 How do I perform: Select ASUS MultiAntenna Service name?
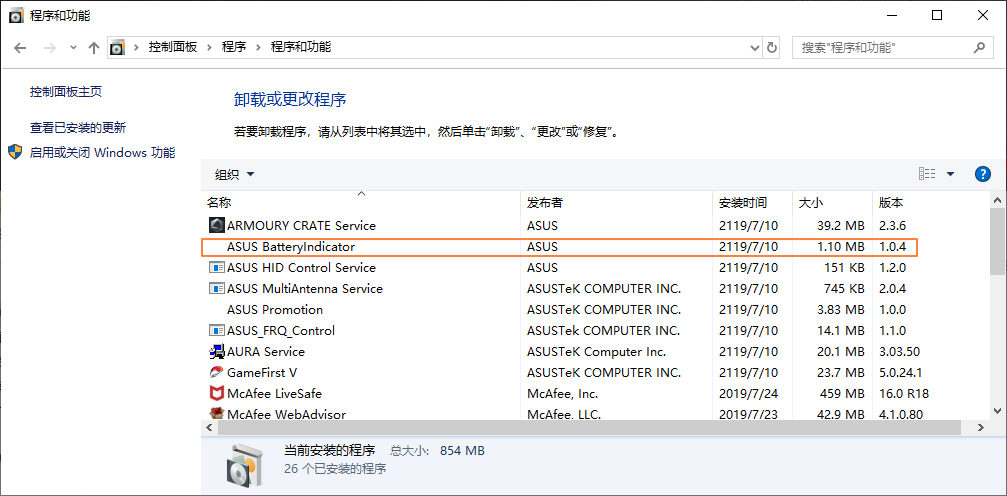(x=305, y=288)
